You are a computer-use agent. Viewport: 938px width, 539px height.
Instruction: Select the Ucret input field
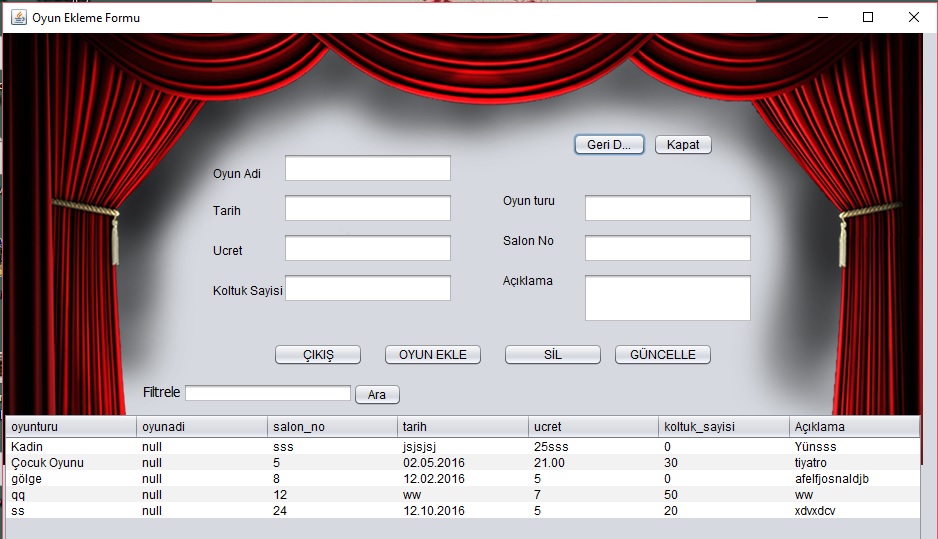click(367, 248)
